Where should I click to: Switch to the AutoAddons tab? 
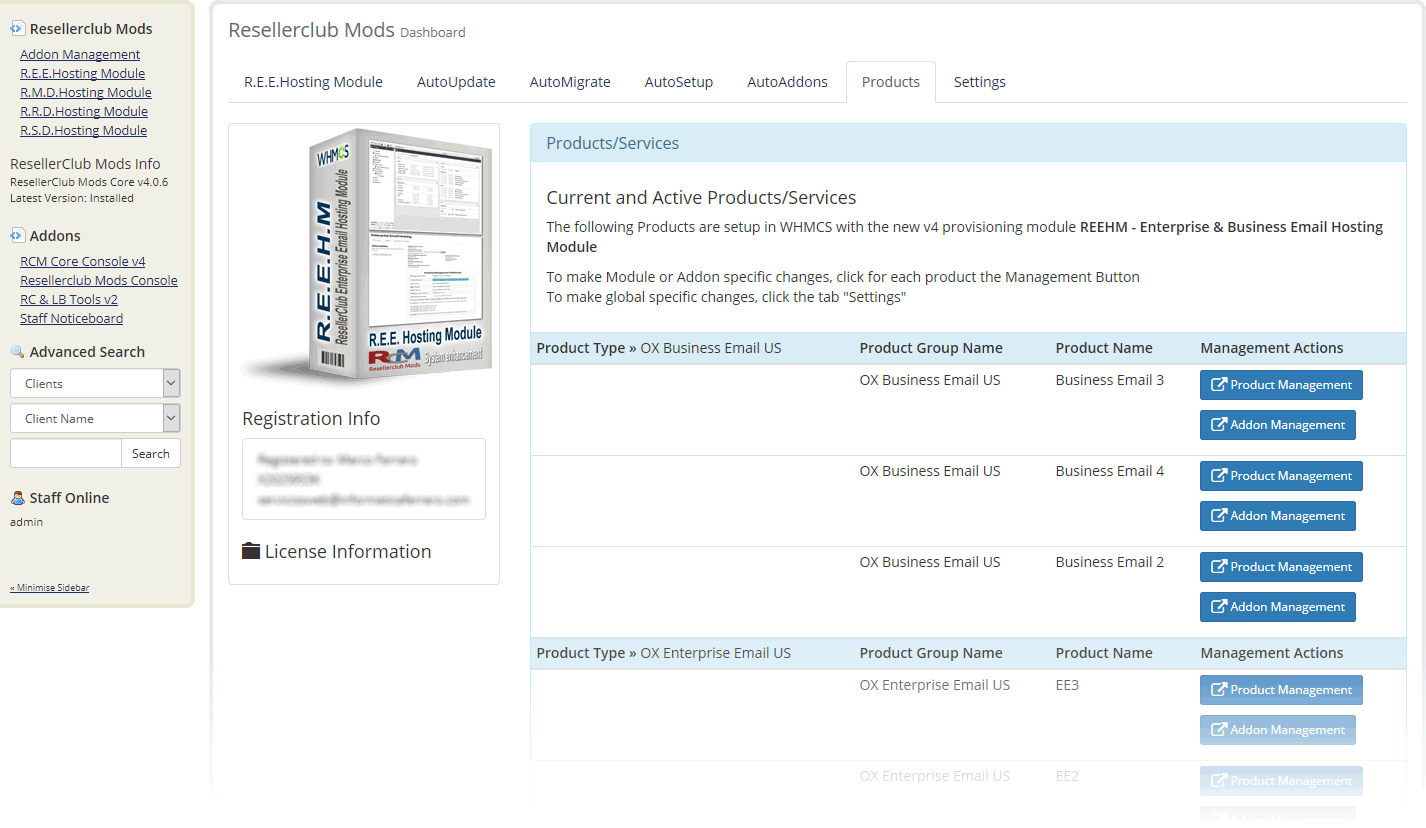tap(788, 82)
